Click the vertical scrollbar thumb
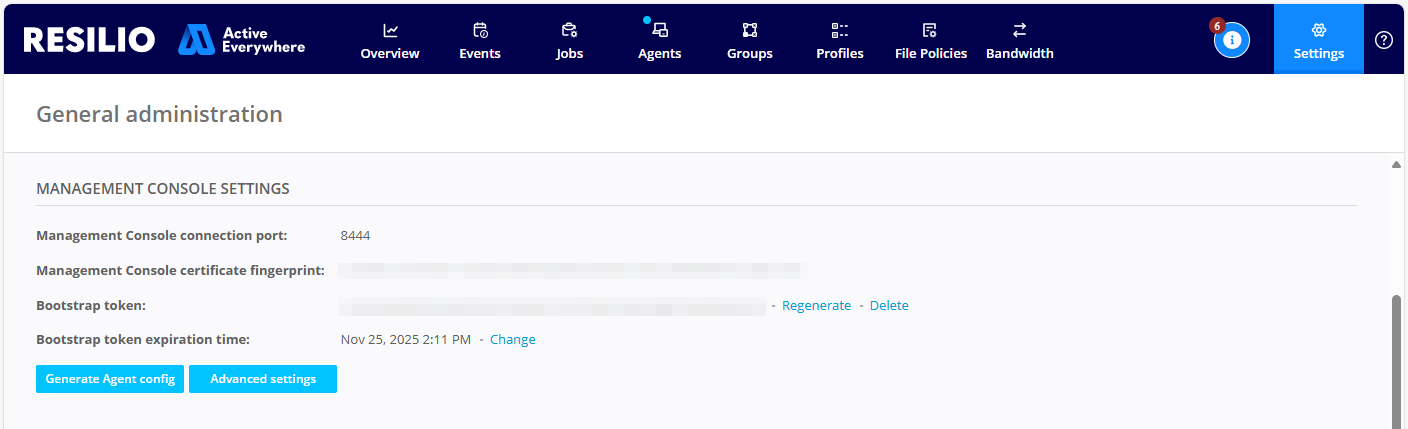 pos(1396,360)
